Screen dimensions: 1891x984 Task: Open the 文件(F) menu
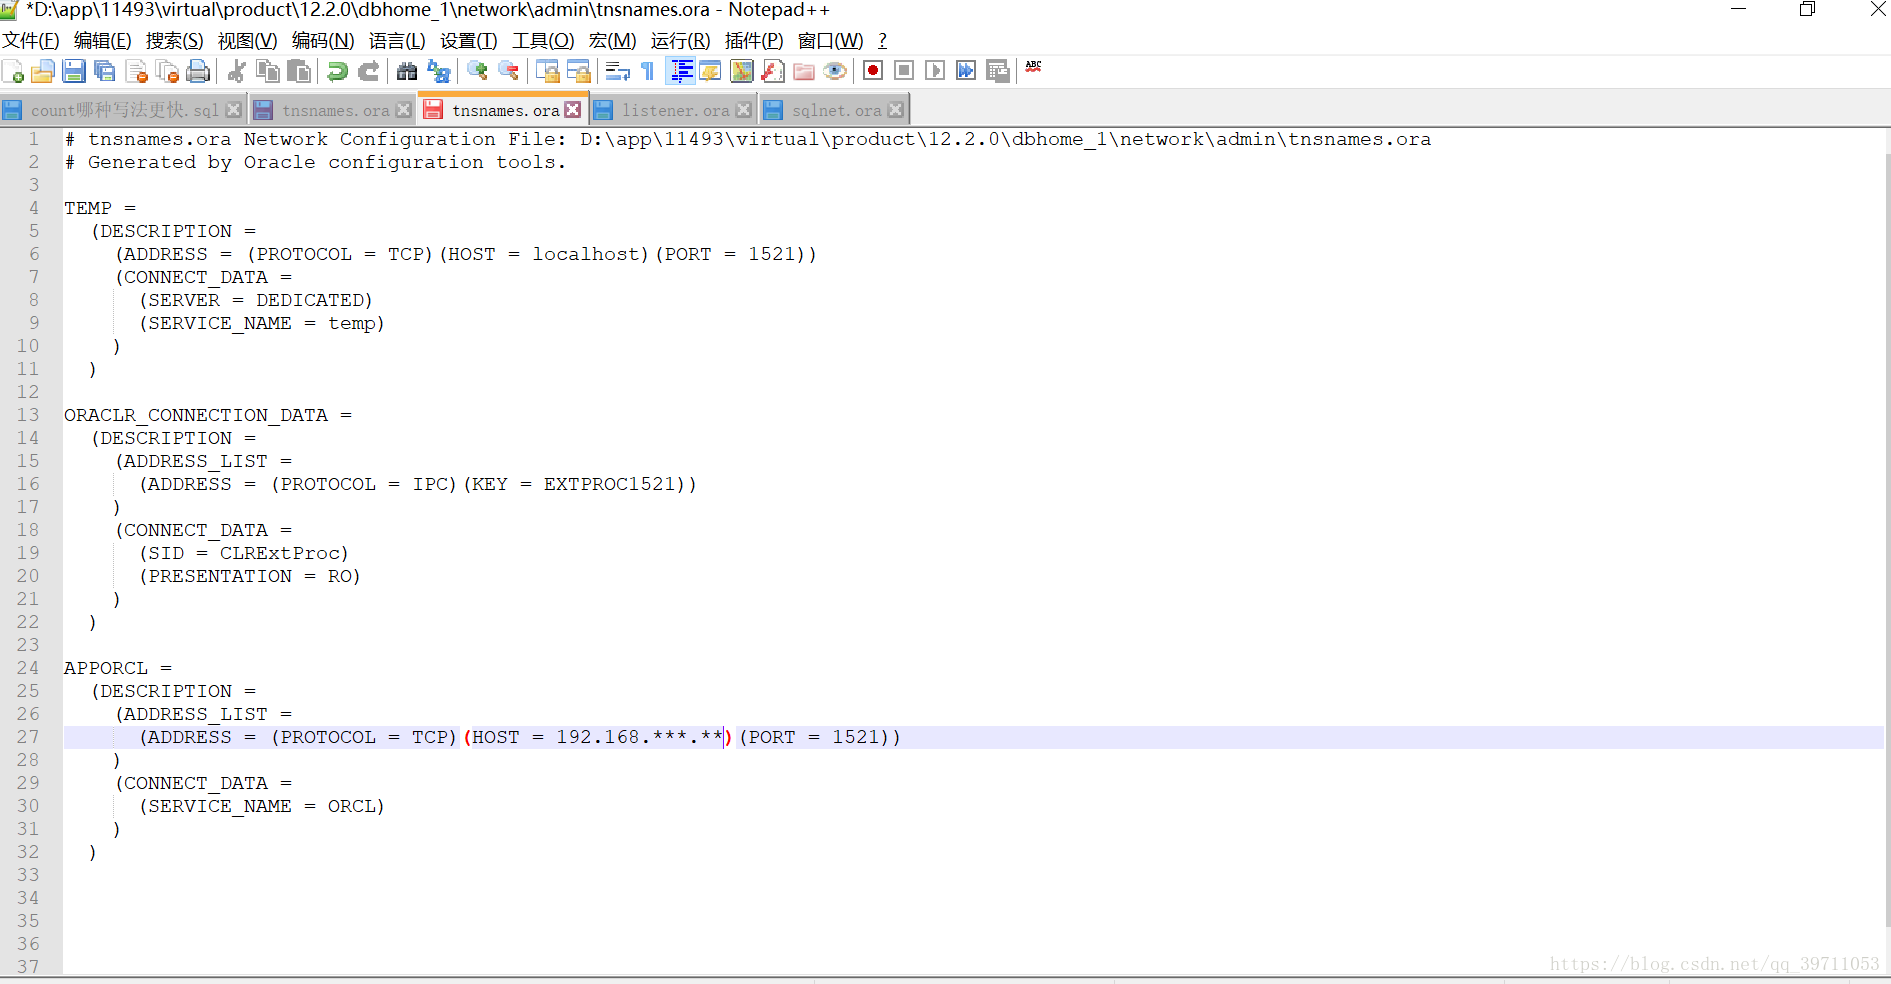(x=31, y=41)
